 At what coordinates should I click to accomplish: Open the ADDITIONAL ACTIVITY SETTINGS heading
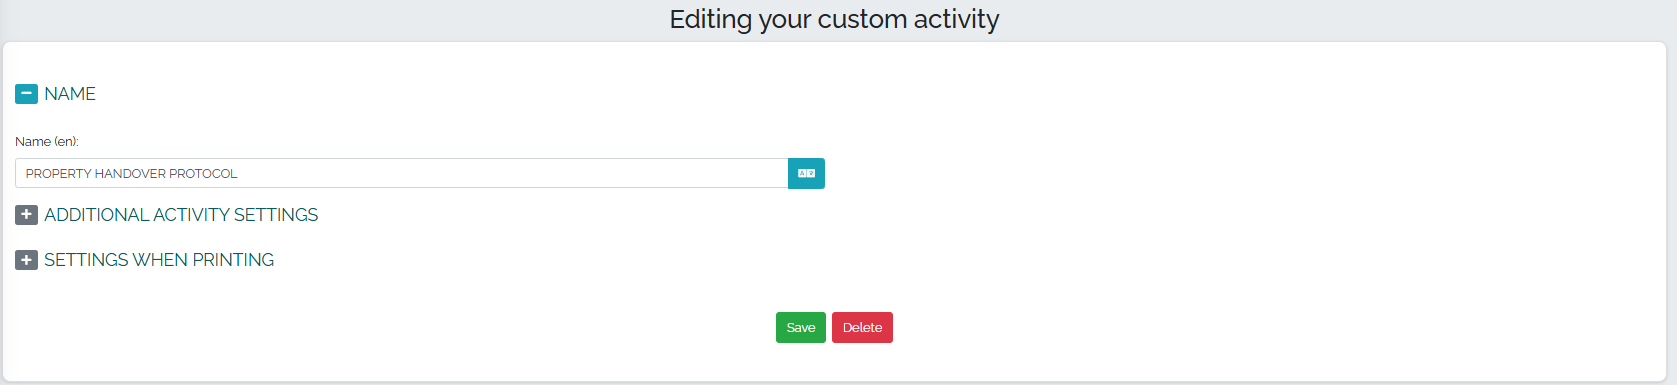(181, 215)
